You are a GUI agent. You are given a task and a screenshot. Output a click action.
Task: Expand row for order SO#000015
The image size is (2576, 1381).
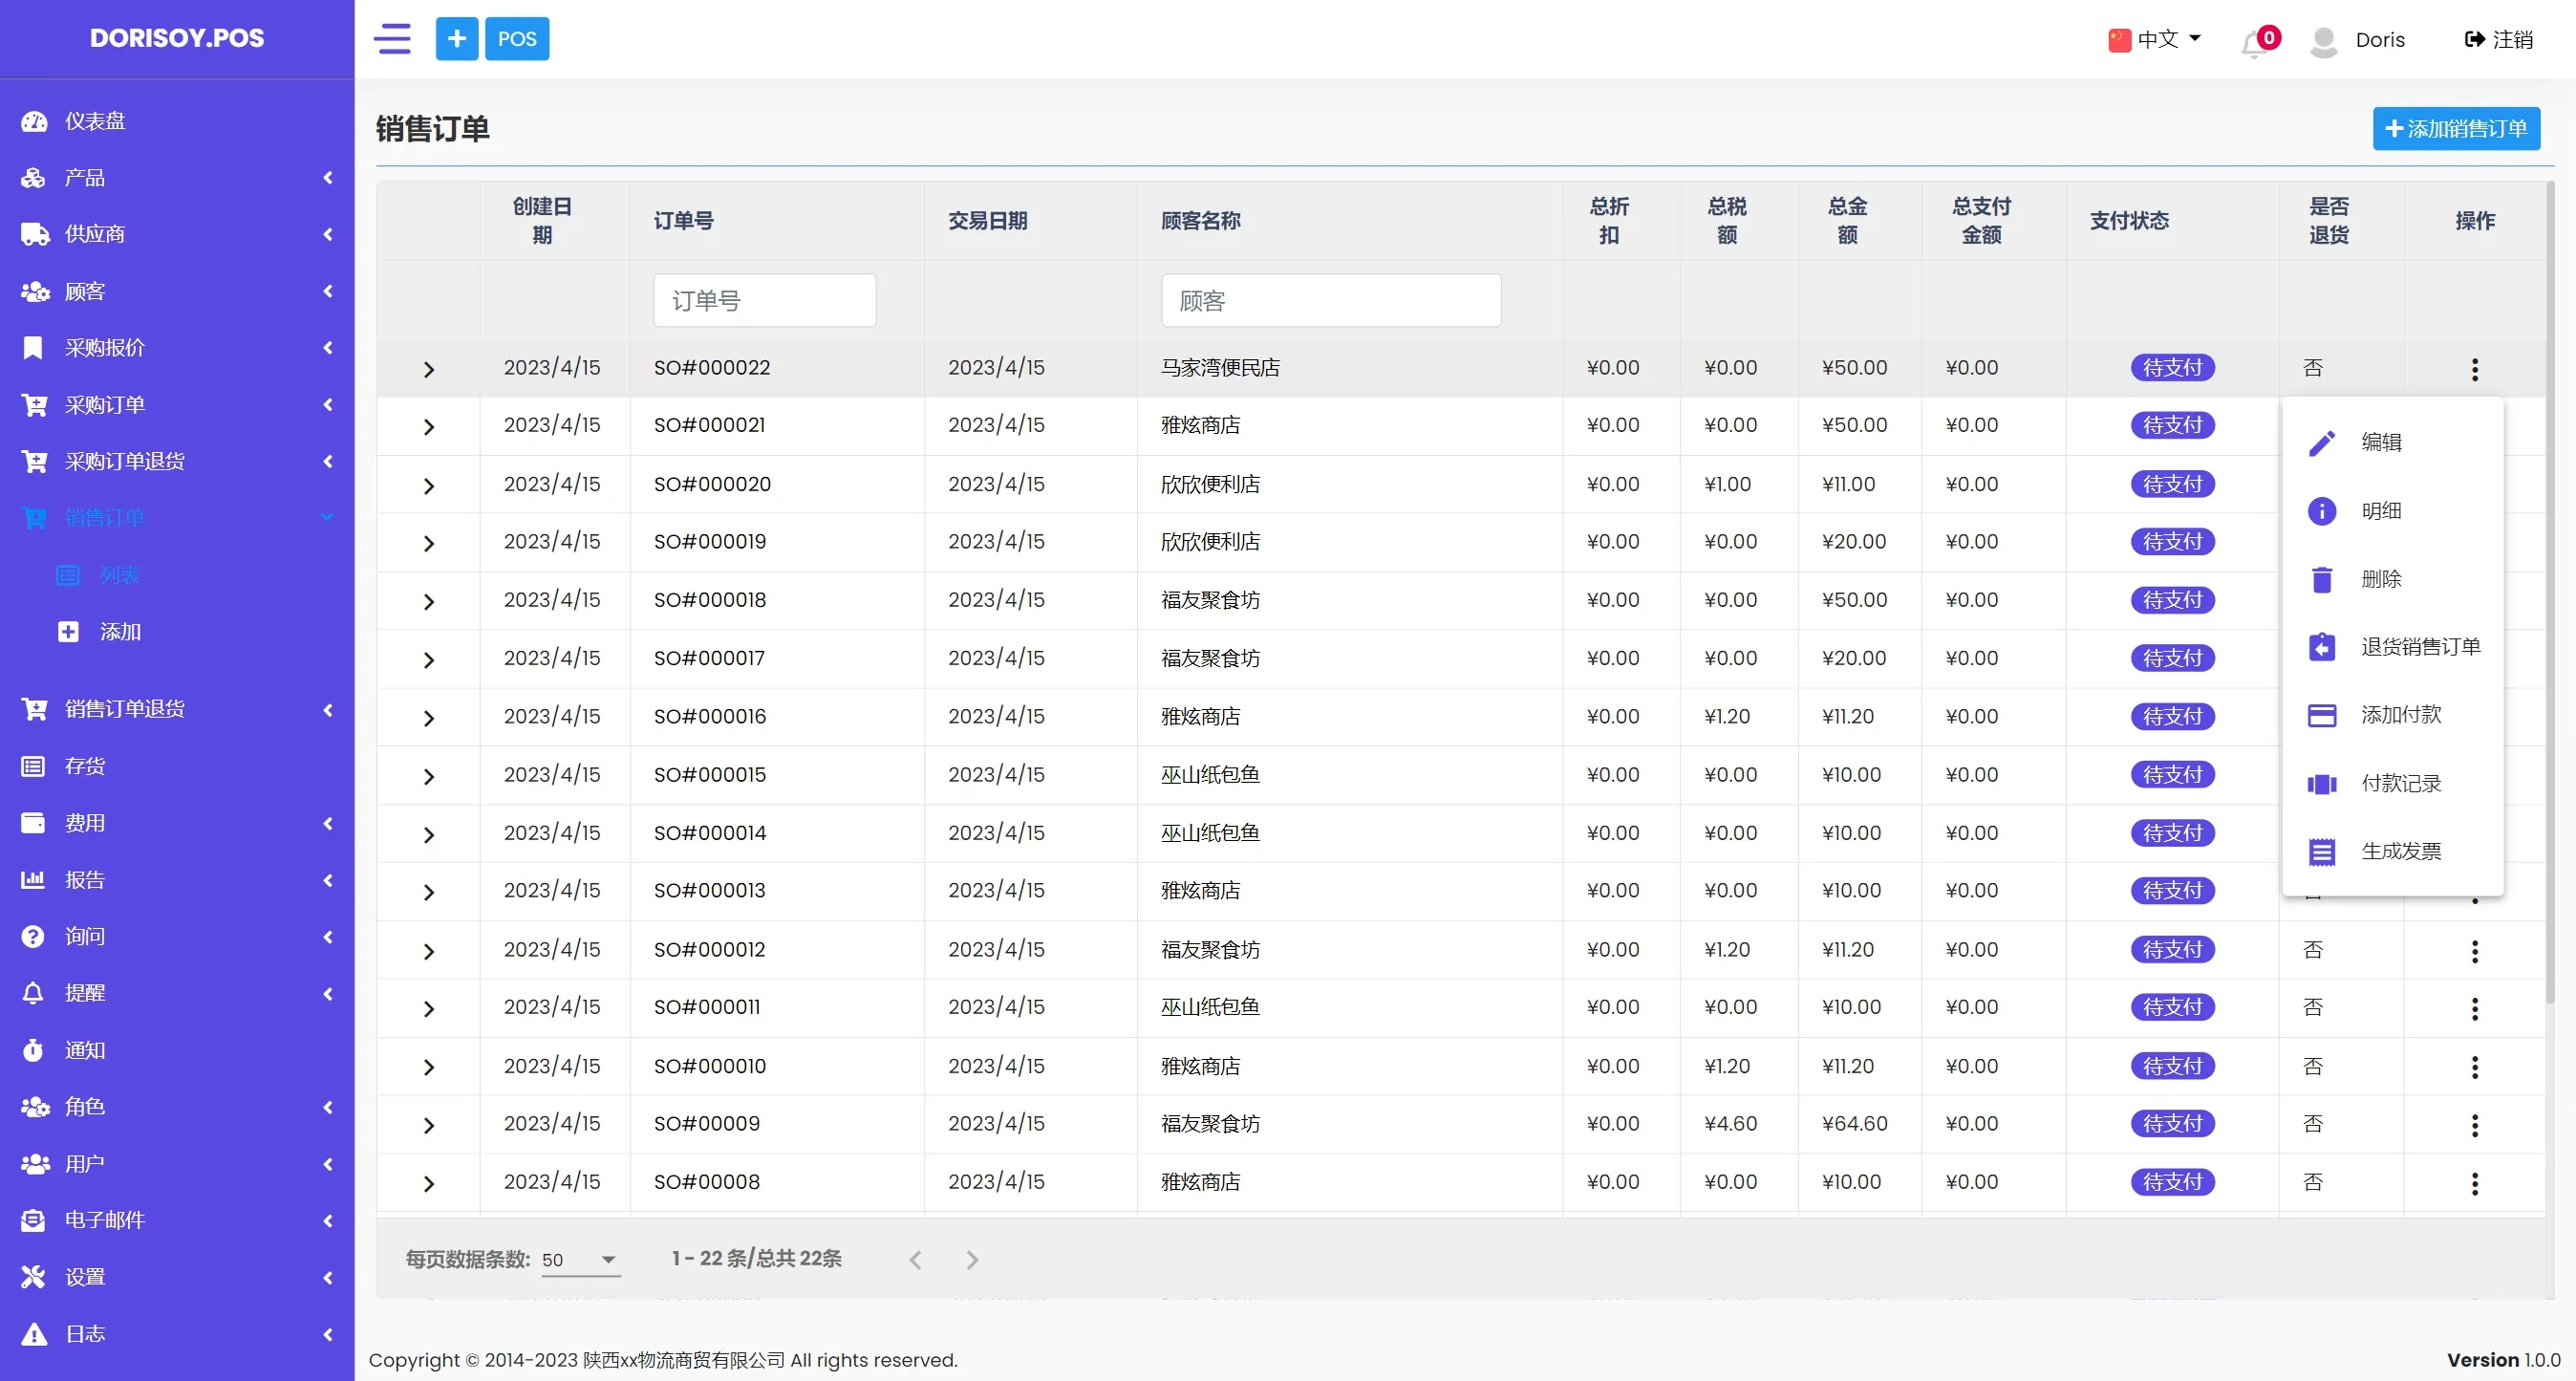pos(429,776)
